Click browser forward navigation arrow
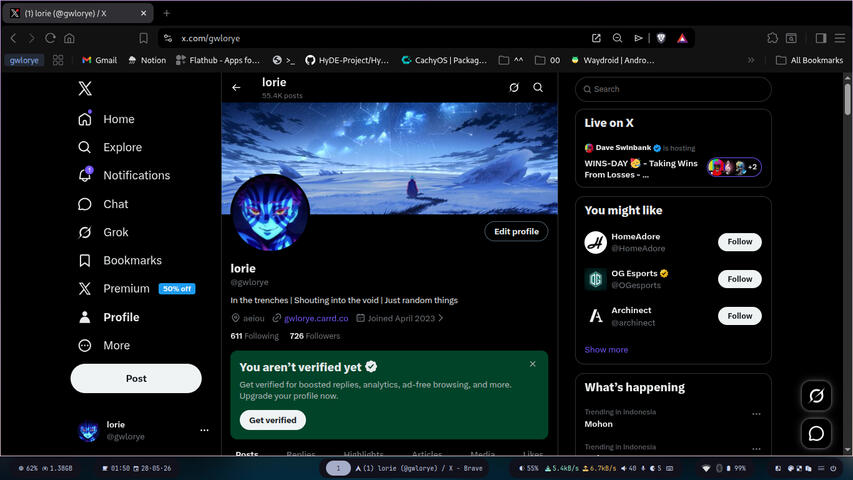Viewport: 853px width, 480px height. (32, 38)
